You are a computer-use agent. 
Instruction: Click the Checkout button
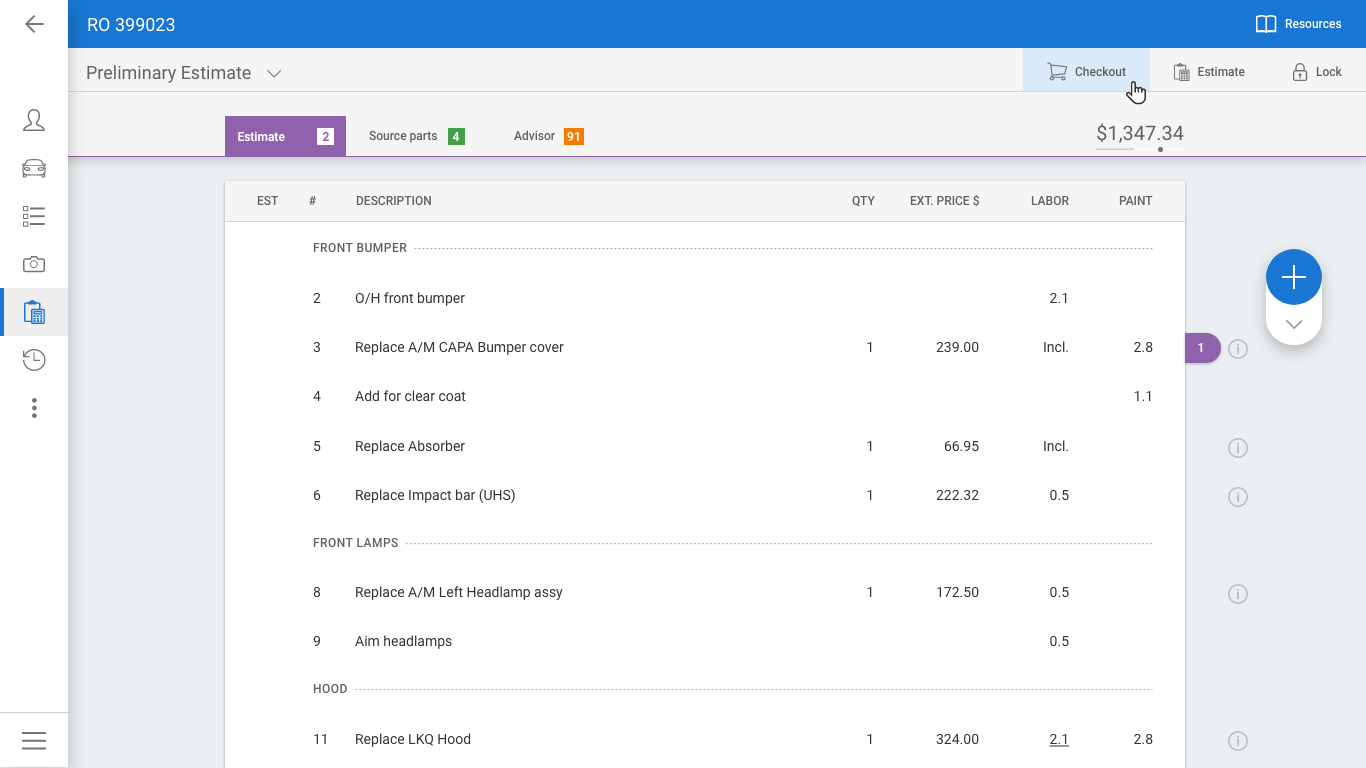click(1086, 72)
